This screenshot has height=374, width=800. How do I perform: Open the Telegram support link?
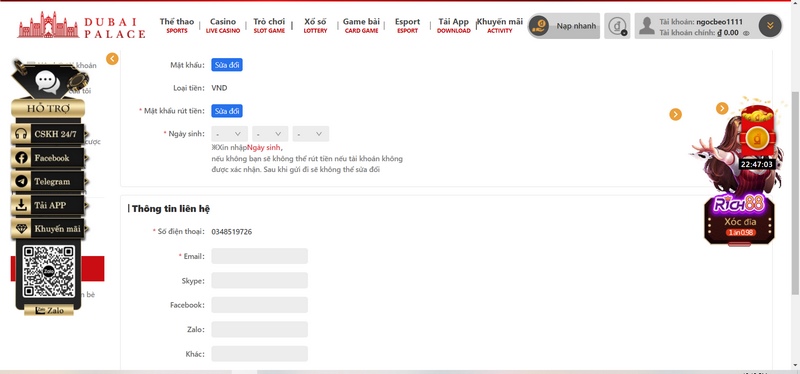coord(47,182)
